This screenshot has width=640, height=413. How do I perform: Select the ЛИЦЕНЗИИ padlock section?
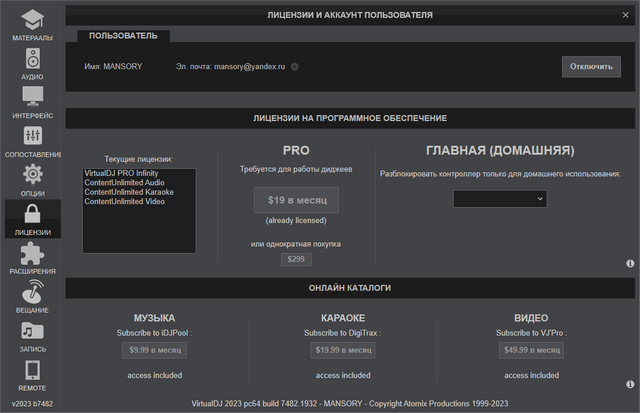[32, 219]
